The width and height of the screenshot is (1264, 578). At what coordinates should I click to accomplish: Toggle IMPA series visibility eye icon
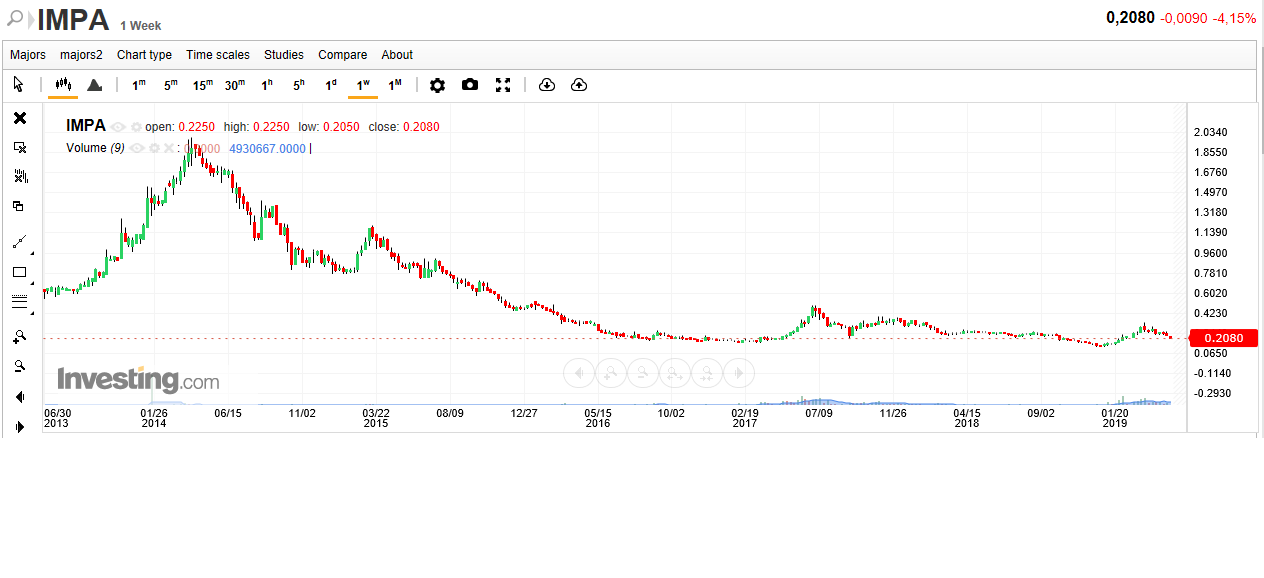[x=118, y=127]
